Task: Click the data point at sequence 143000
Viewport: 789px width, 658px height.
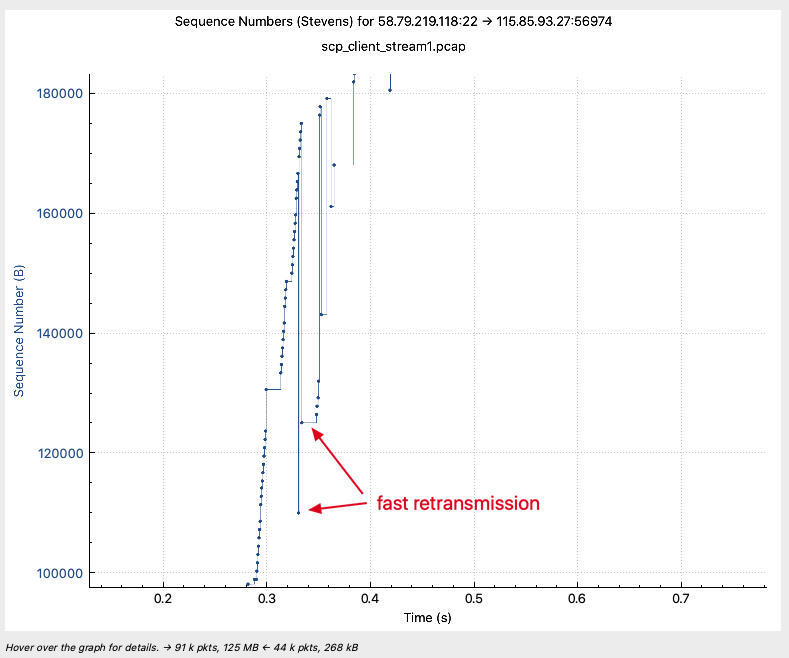Action: coord(321,315)
